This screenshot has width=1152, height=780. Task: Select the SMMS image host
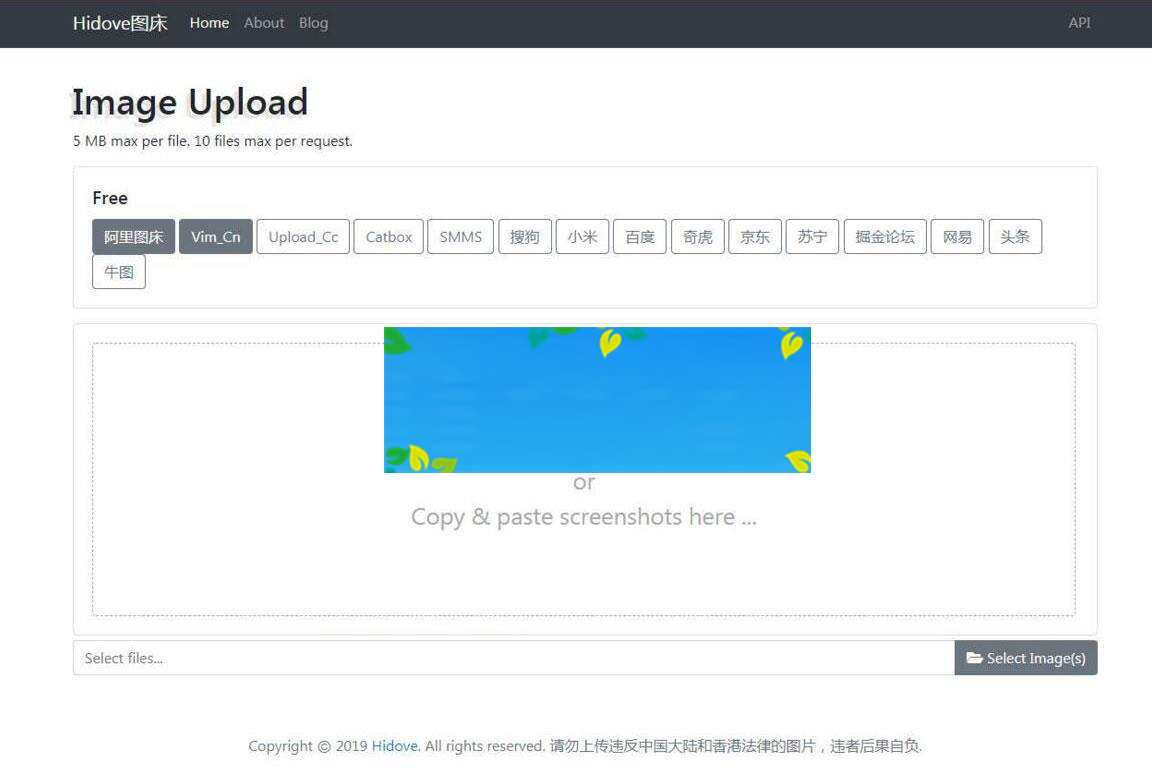(460, 237)
